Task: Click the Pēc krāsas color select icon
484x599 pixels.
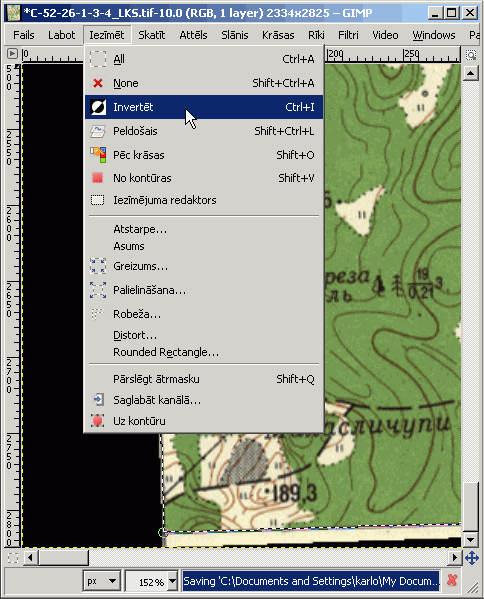Action: pyautogui.click(x=98, y=155)
